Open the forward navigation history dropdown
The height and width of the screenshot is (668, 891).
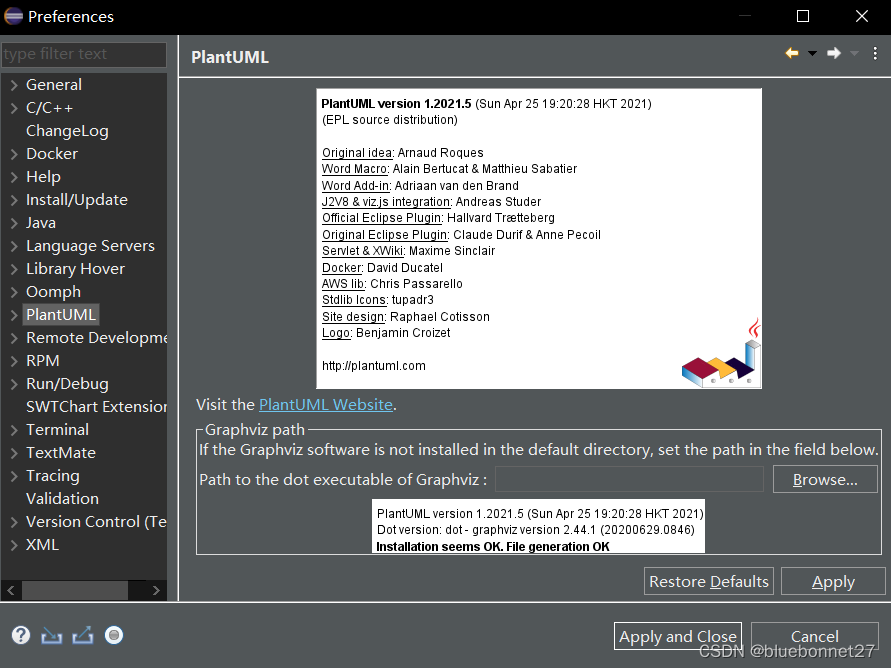[854, 53]
